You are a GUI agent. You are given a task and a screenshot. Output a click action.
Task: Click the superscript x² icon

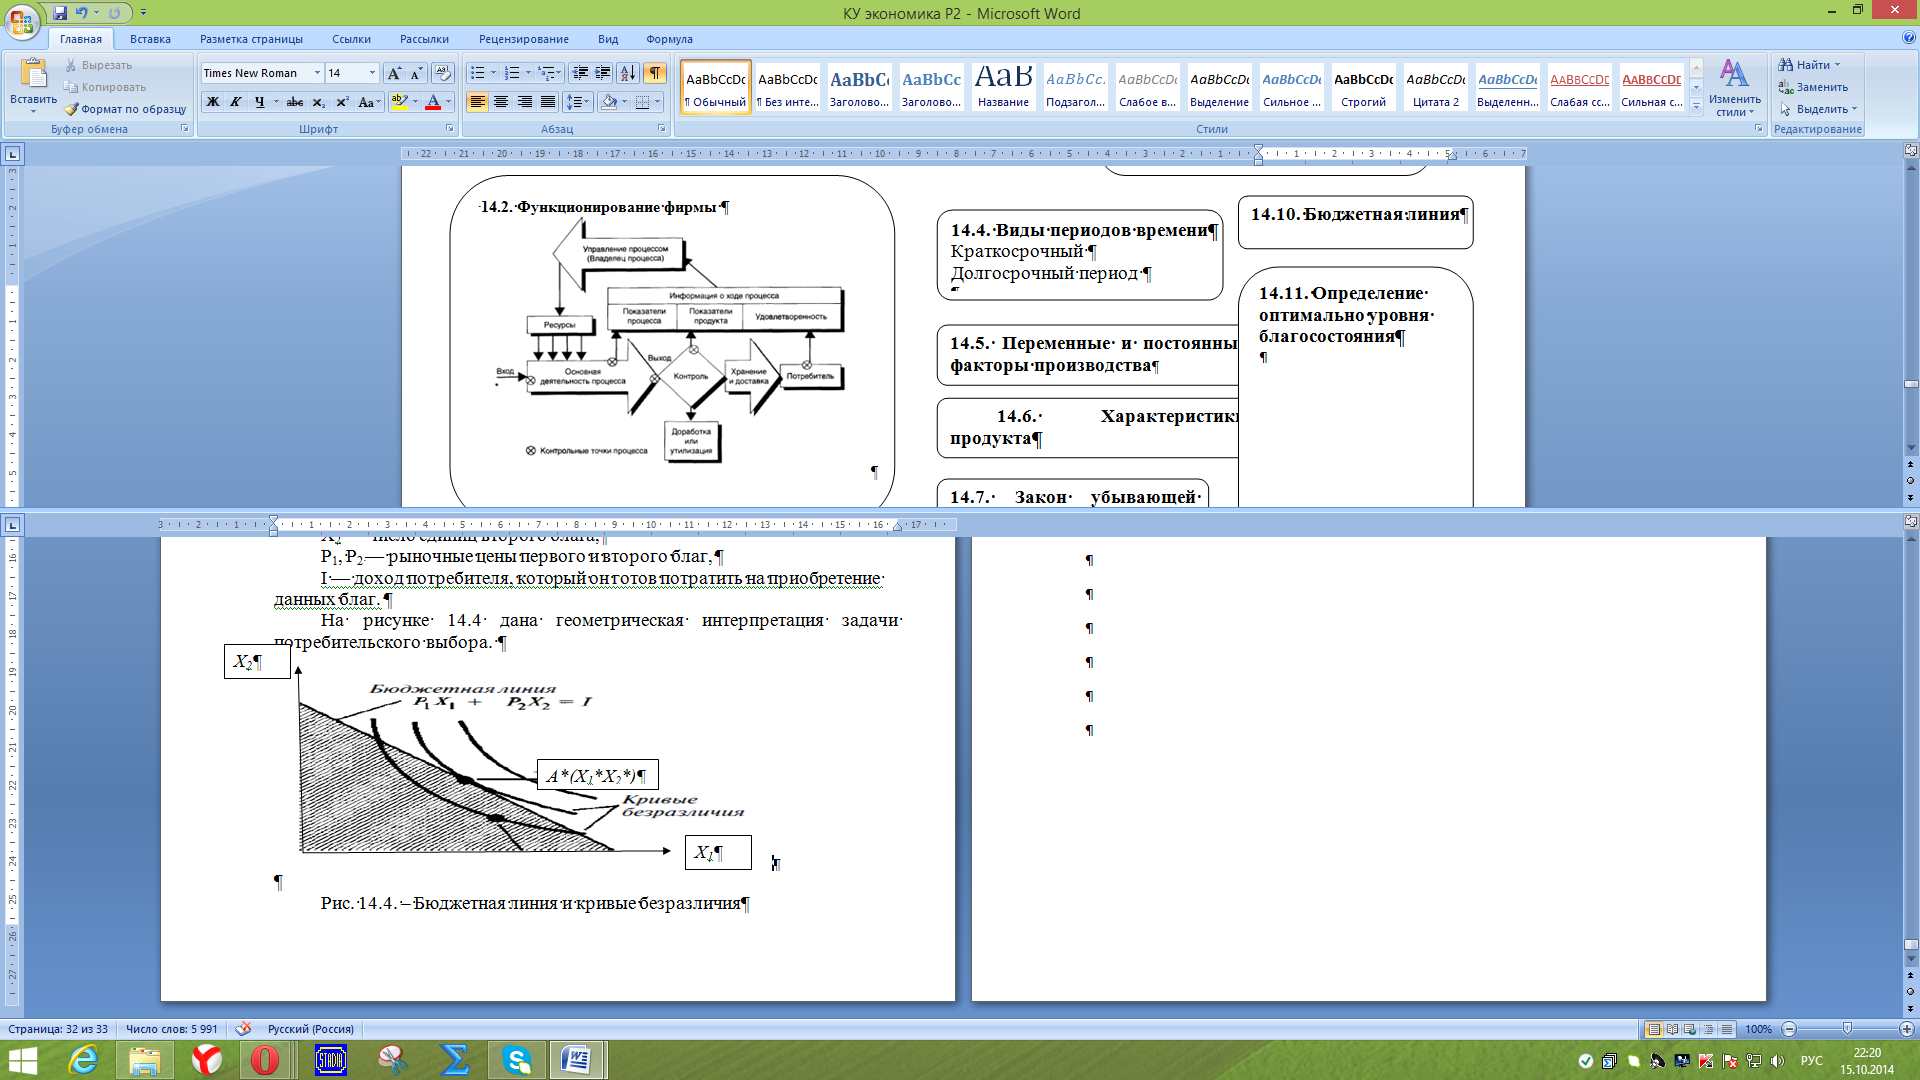point(342,102)
